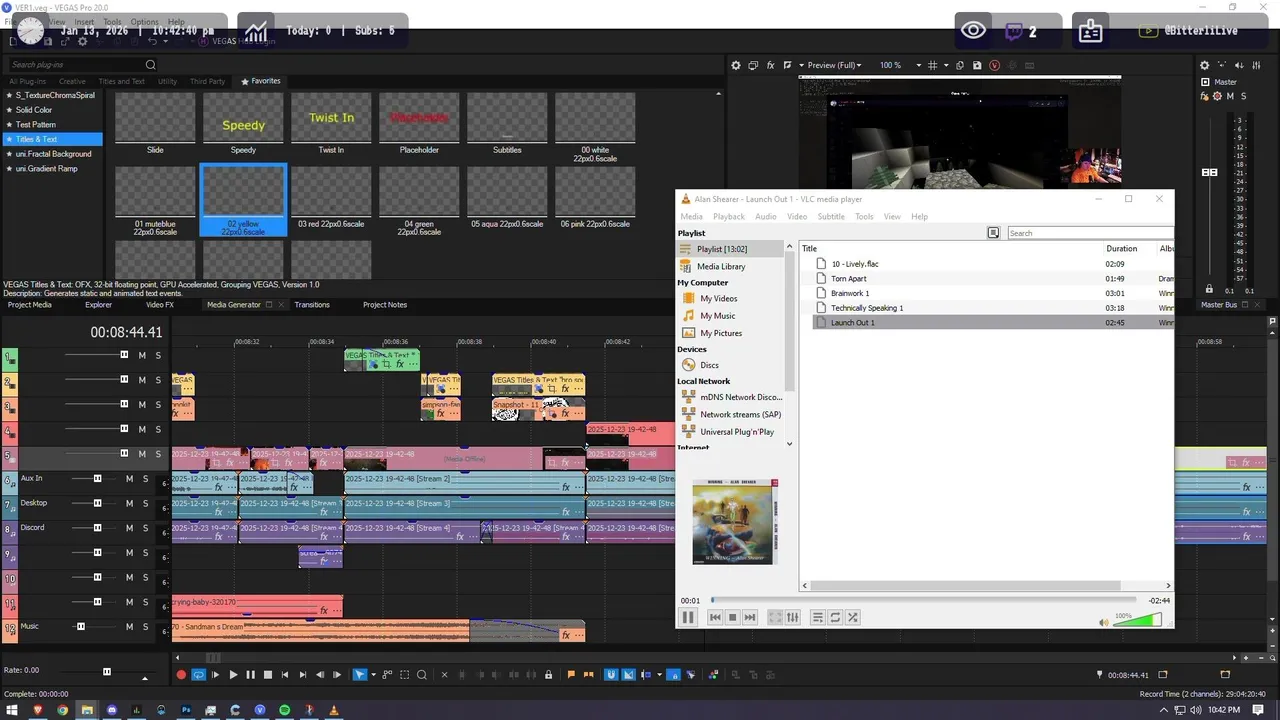Mute the Desktop audio track

129,503
